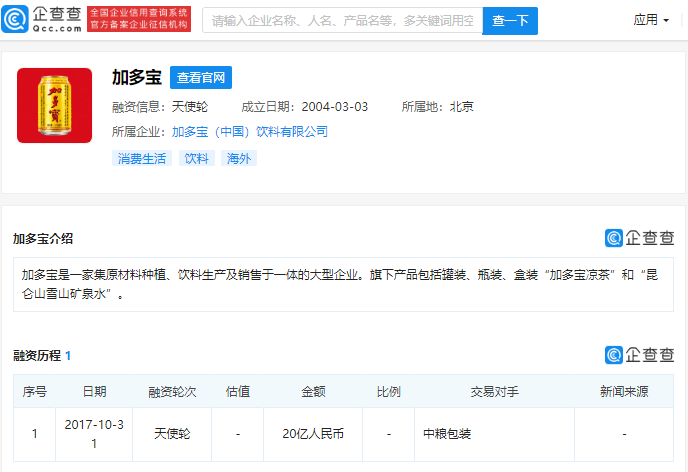688x472 pixels.
Task: Click the 交易对手 column header
Action: [494, 391]
